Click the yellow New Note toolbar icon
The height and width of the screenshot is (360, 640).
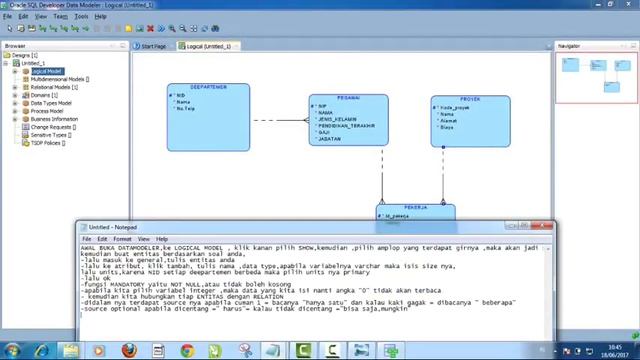pos(129,29)
